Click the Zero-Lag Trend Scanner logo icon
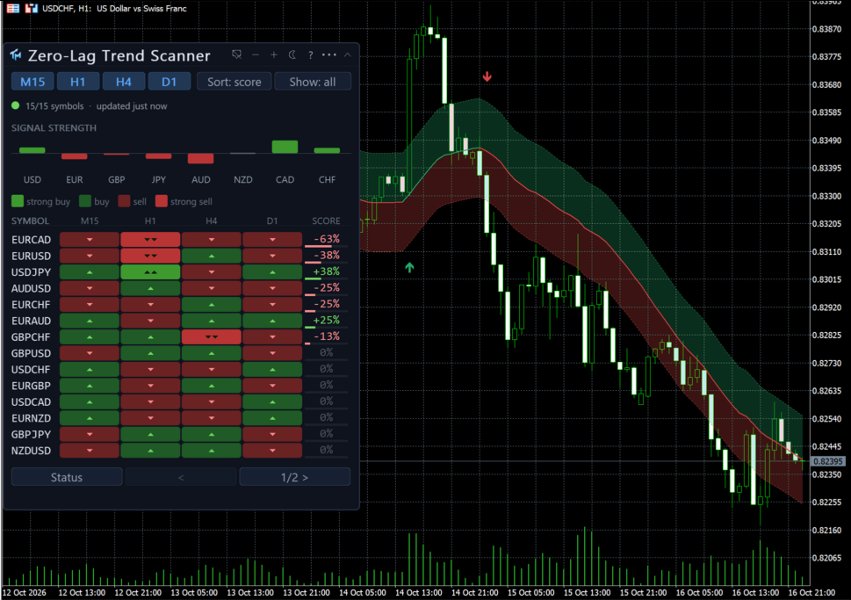 (15, 55)
